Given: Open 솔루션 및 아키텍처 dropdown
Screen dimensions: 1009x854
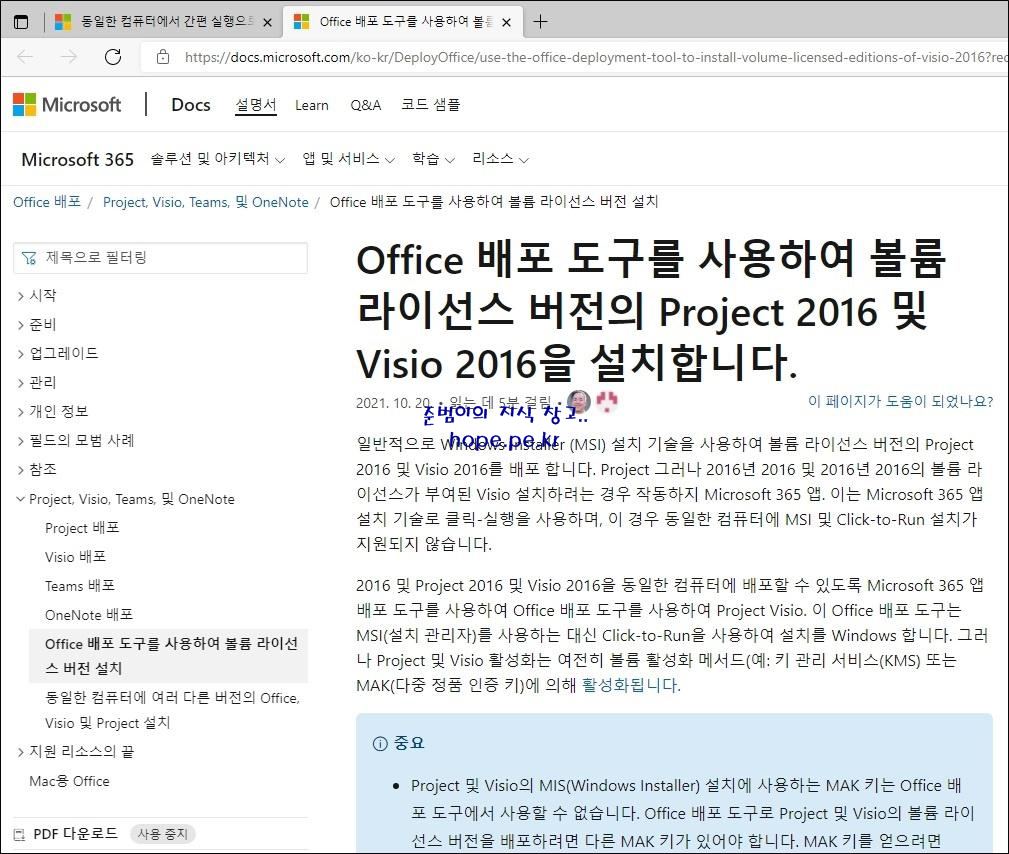Looking at the screenshot, I should (218, 159).
